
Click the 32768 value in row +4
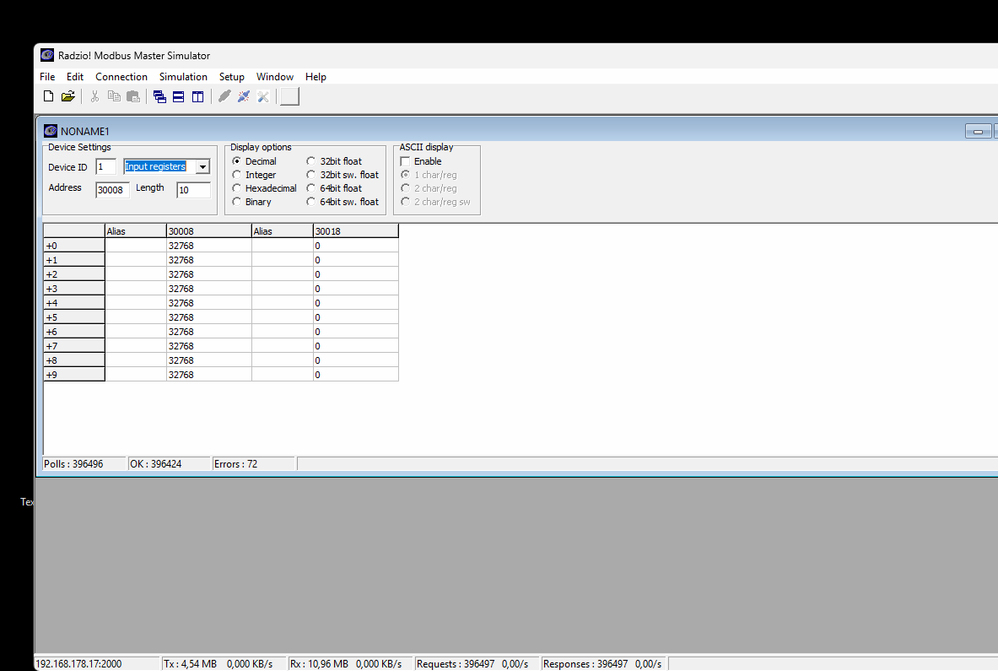[209, 303]
